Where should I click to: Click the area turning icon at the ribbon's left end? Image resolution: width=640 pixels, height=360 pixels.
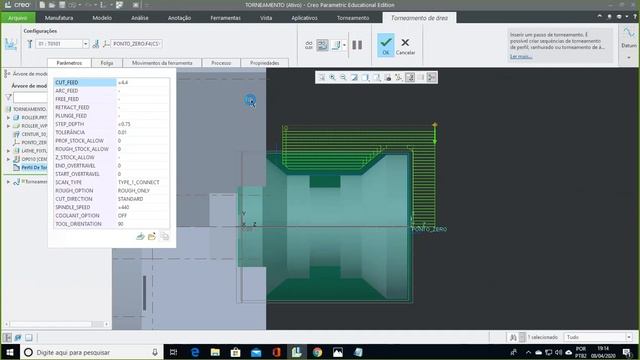(x=11, y=44)
